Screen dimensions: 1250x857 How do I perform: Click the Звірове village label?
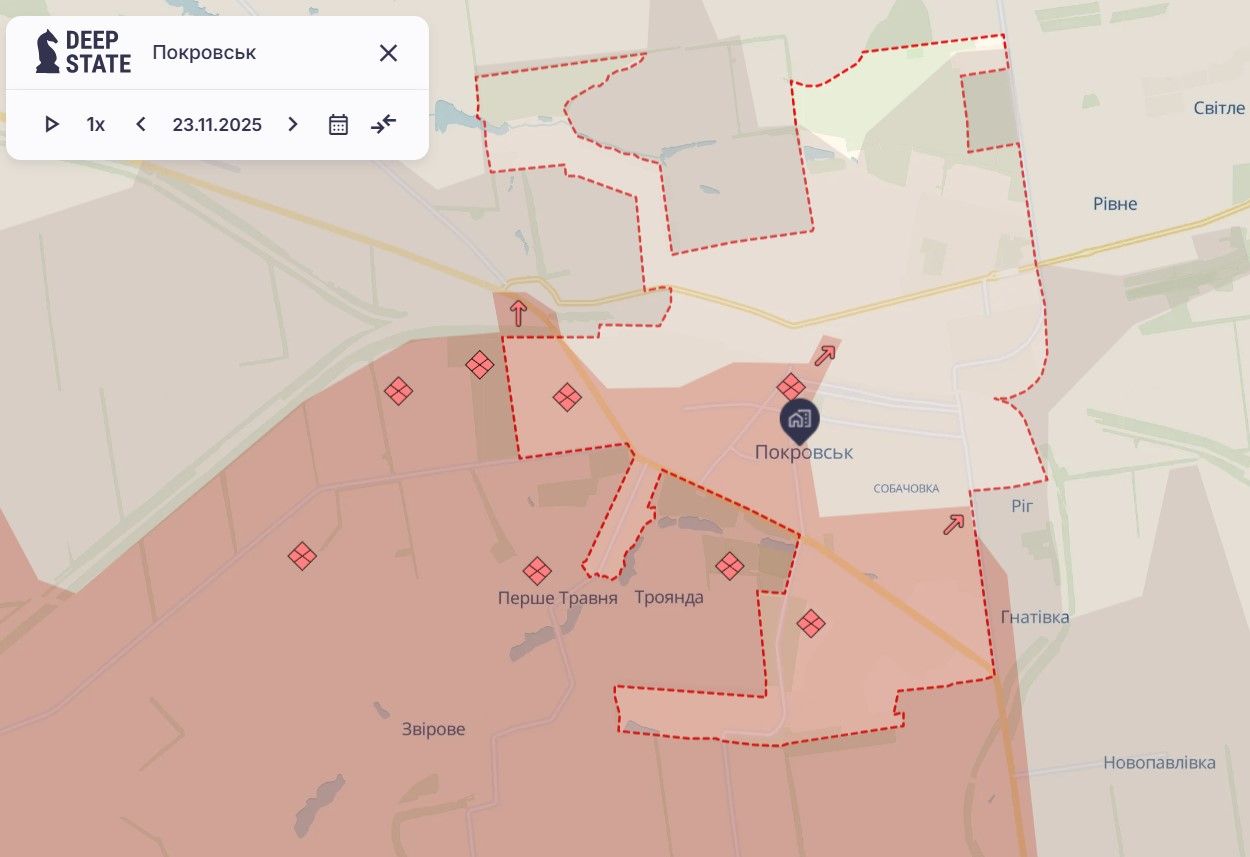click(434, 729)
